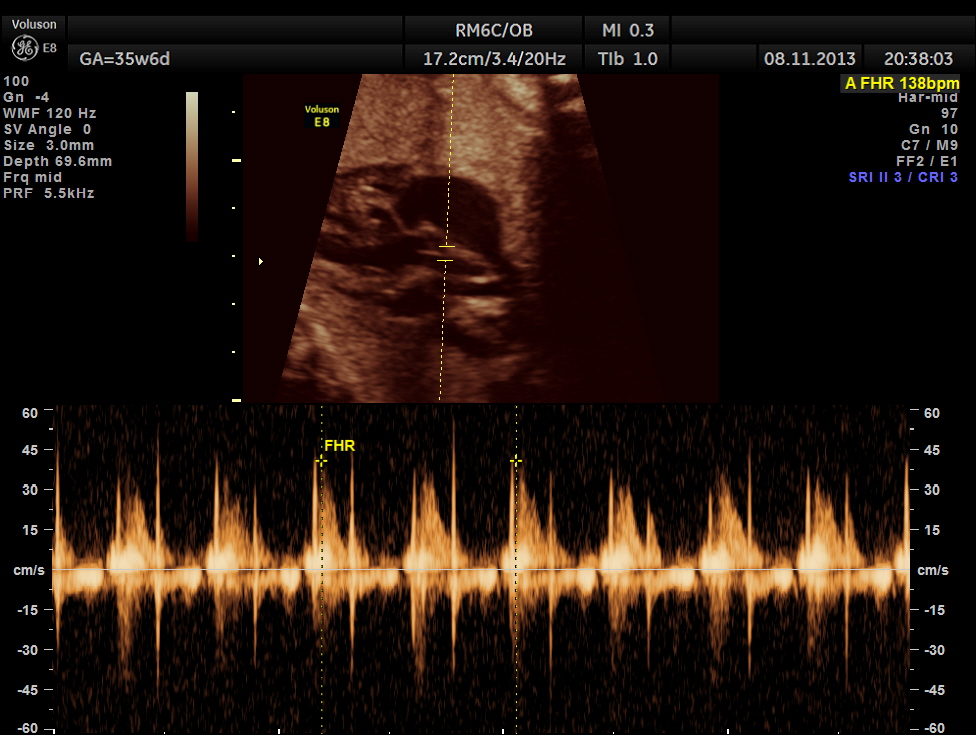This screenshot has width=976, height=735.
Task: Click the PRF 5.5kHz parameter
Action: 49,193
